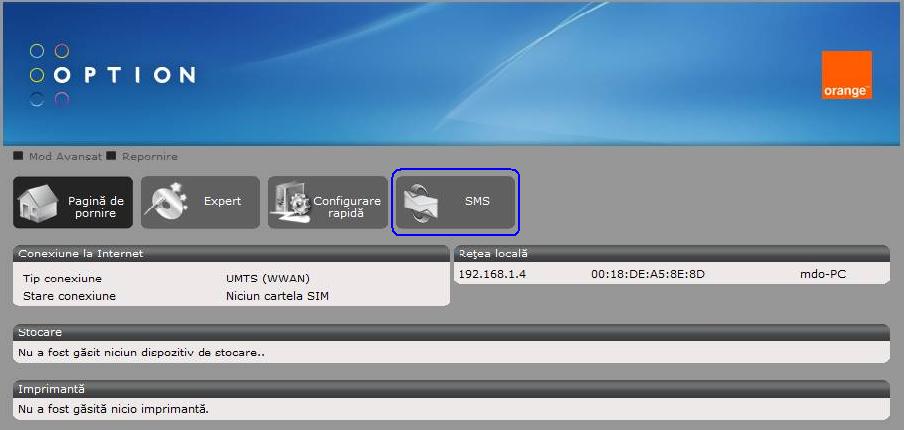This screenshot has width=904, height=430.
Task: Click the no printer found message
Action: point(114,408)
